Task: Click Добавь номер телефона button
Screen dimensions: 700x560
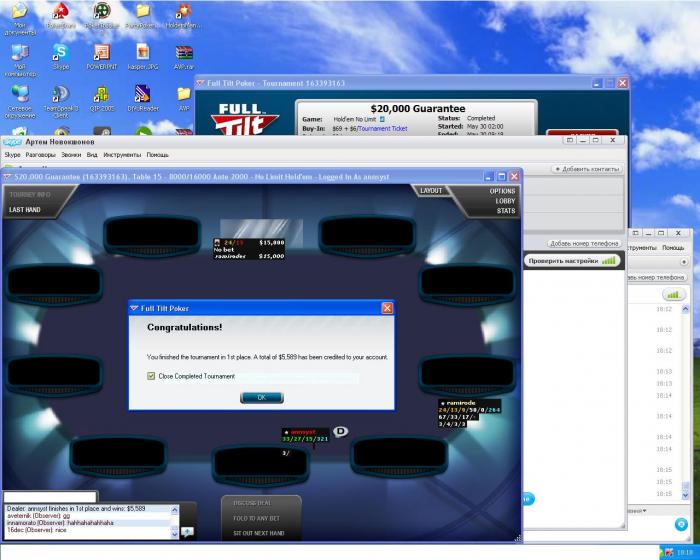Action: click(x=584, y=243)
